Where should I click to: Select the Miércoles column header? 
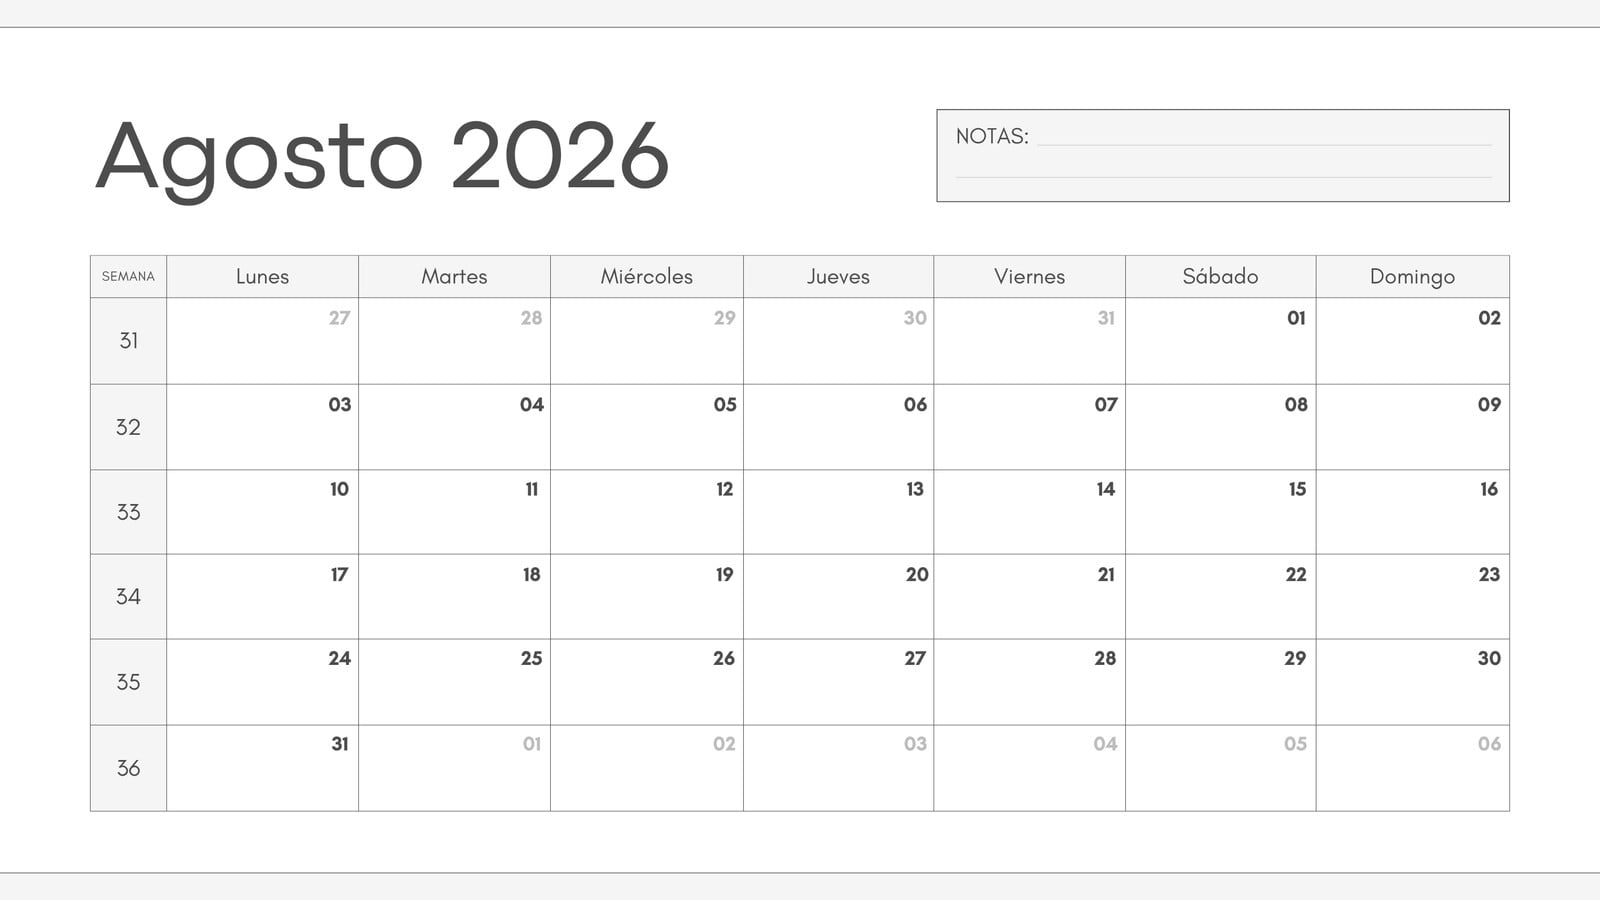point(647,276)
